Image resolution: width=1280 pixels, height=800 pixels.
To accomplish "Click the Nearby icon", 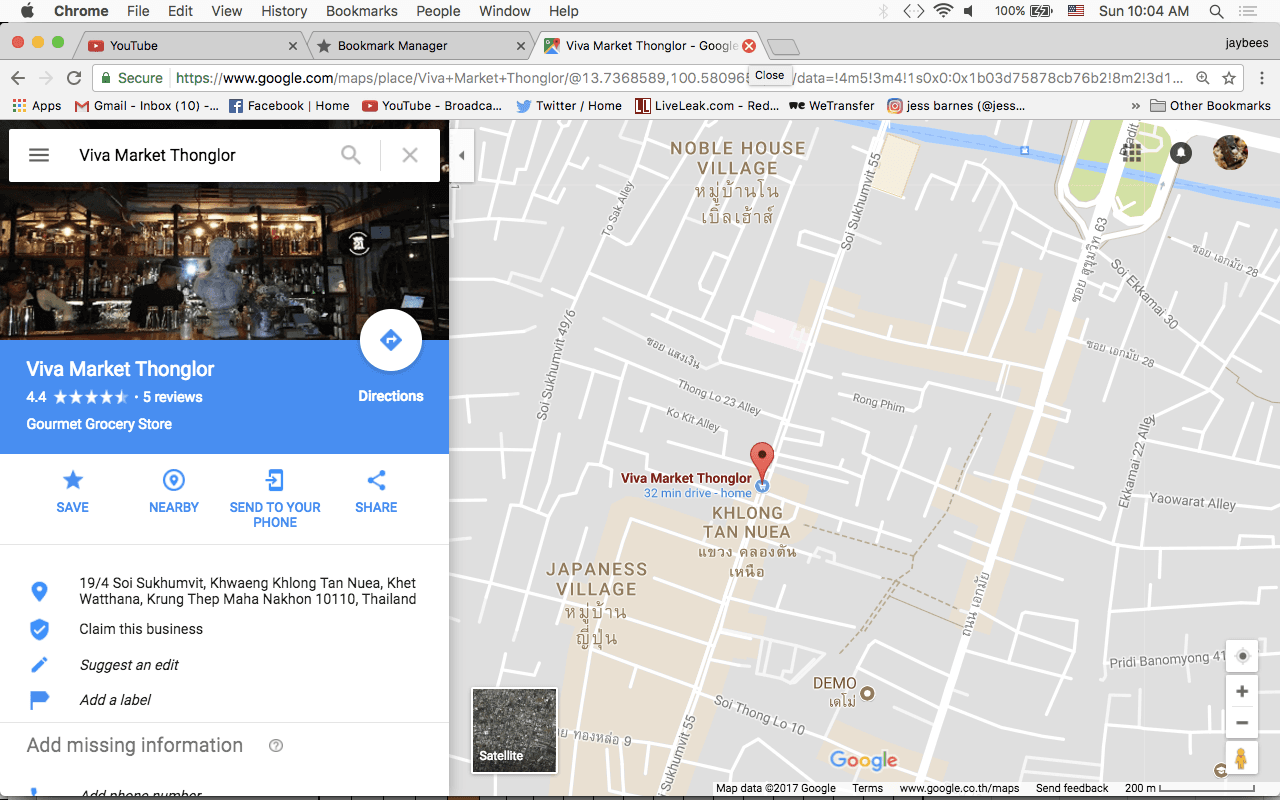I will 174,480.
